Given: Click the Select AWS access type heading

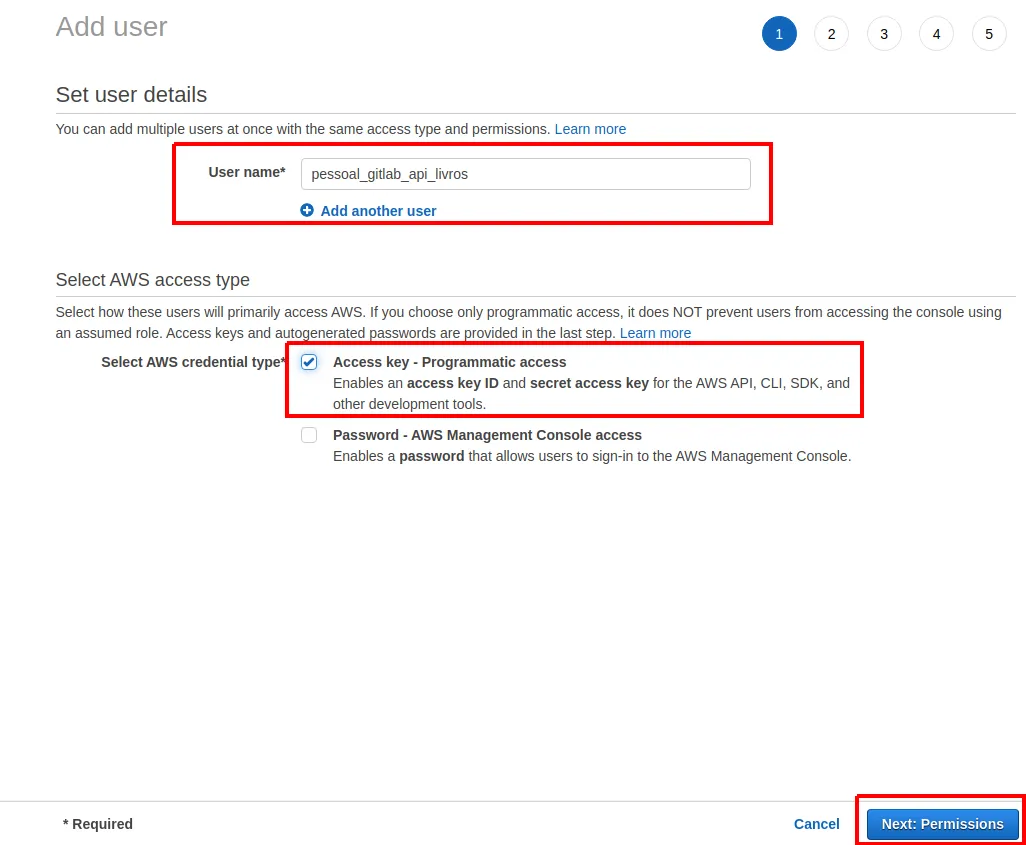Looking at the screenshot, I should tap(152, 279).
